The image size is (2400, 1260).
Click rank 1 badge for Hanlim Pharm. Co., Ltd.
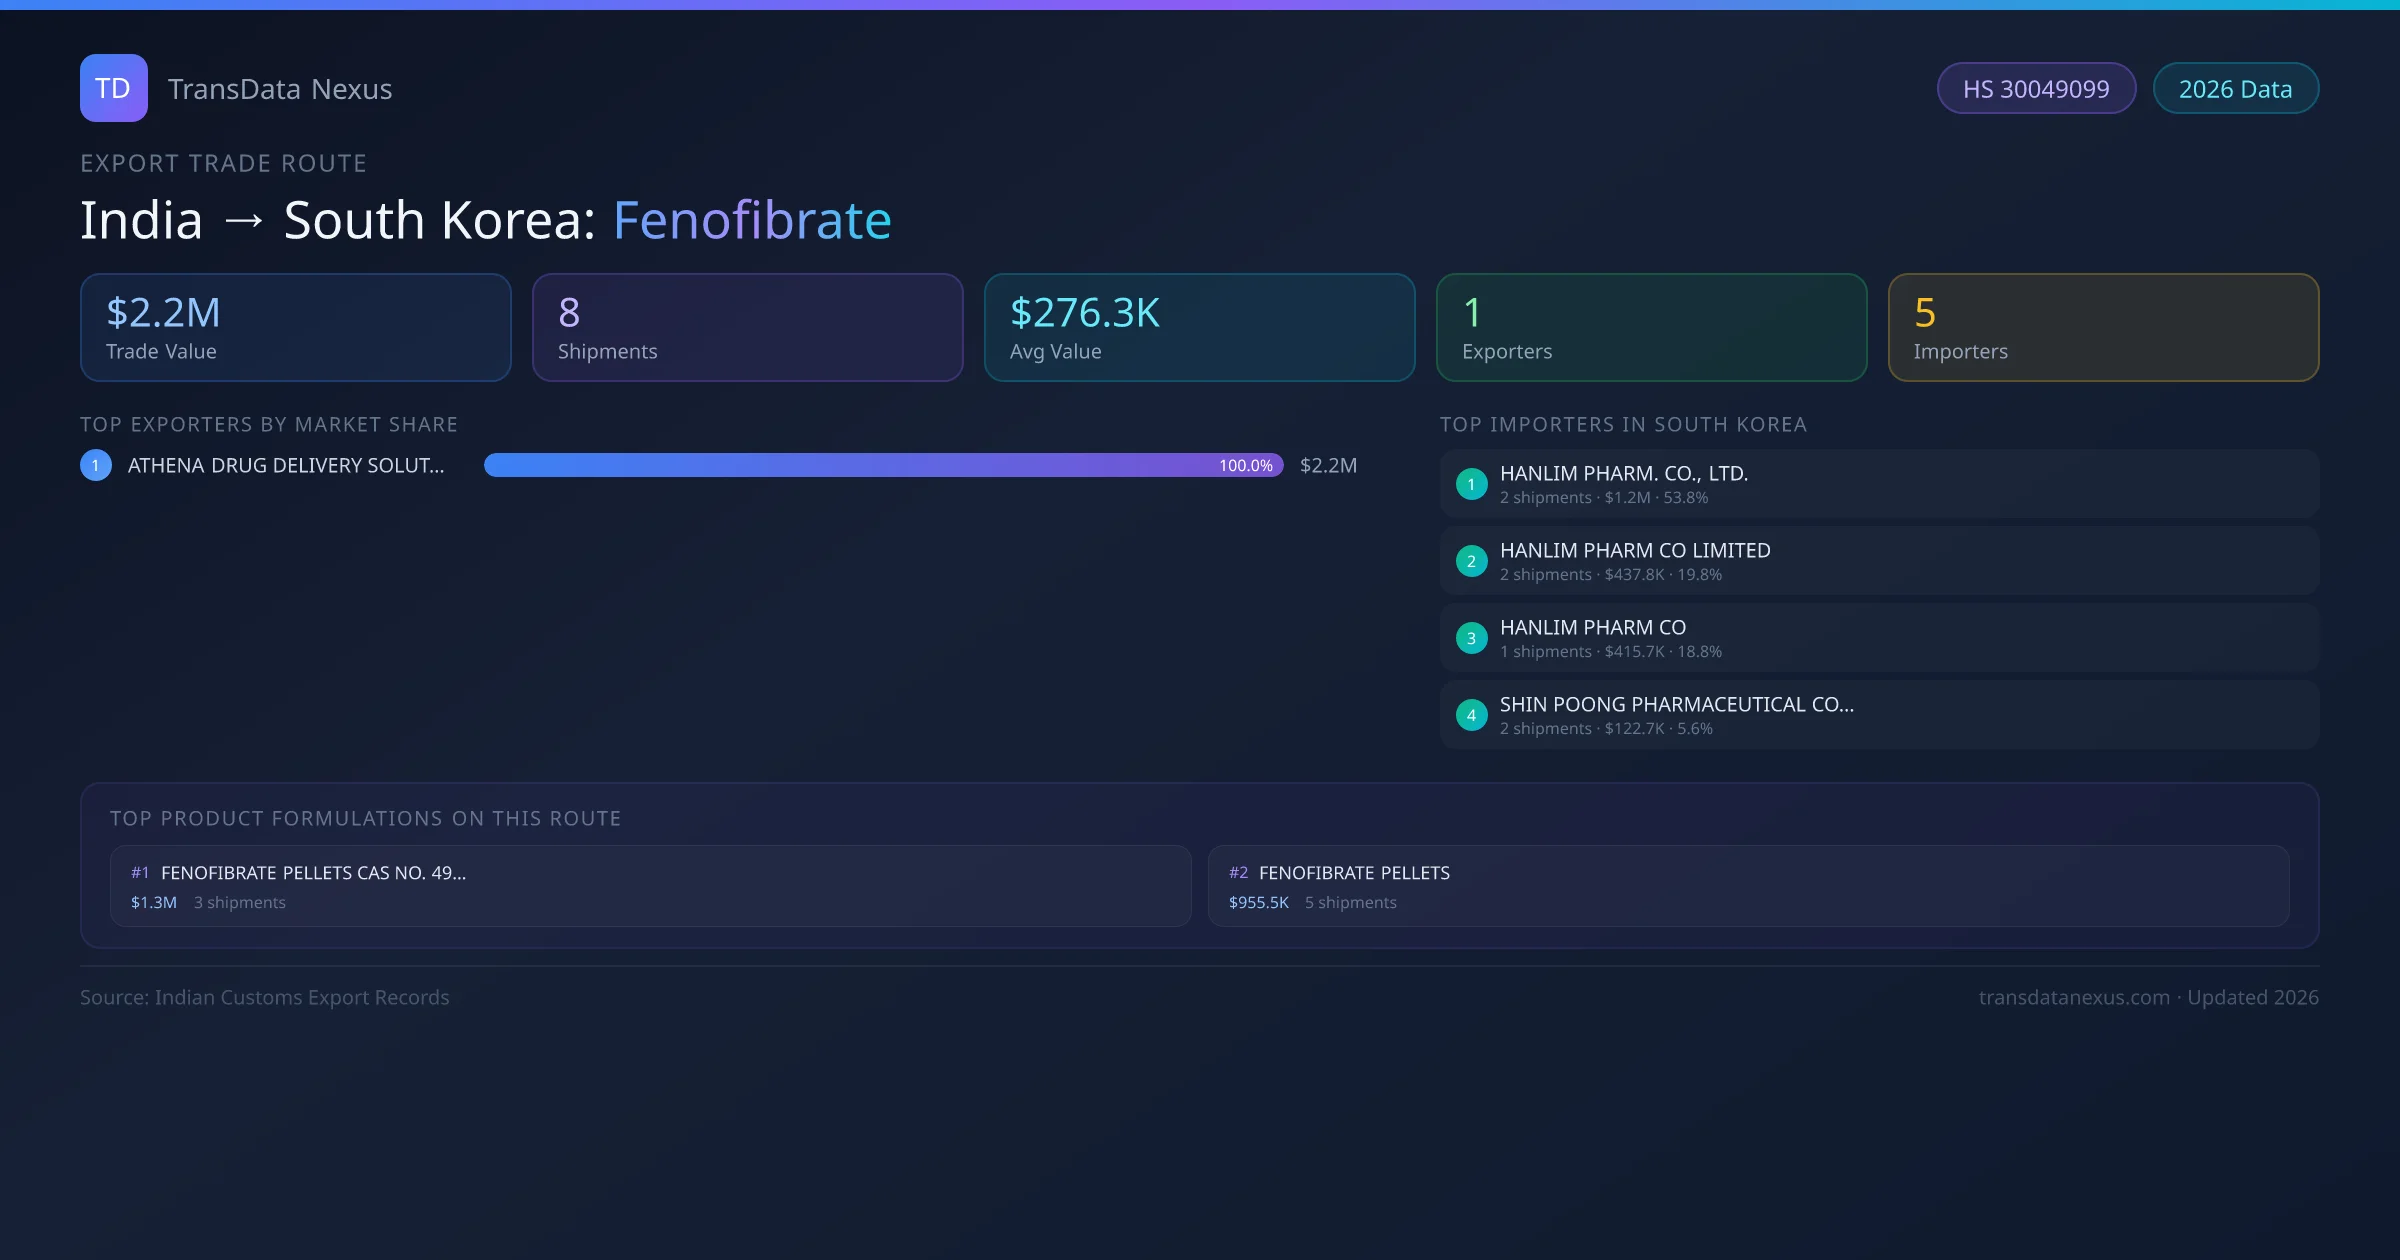pos(1471,484)
